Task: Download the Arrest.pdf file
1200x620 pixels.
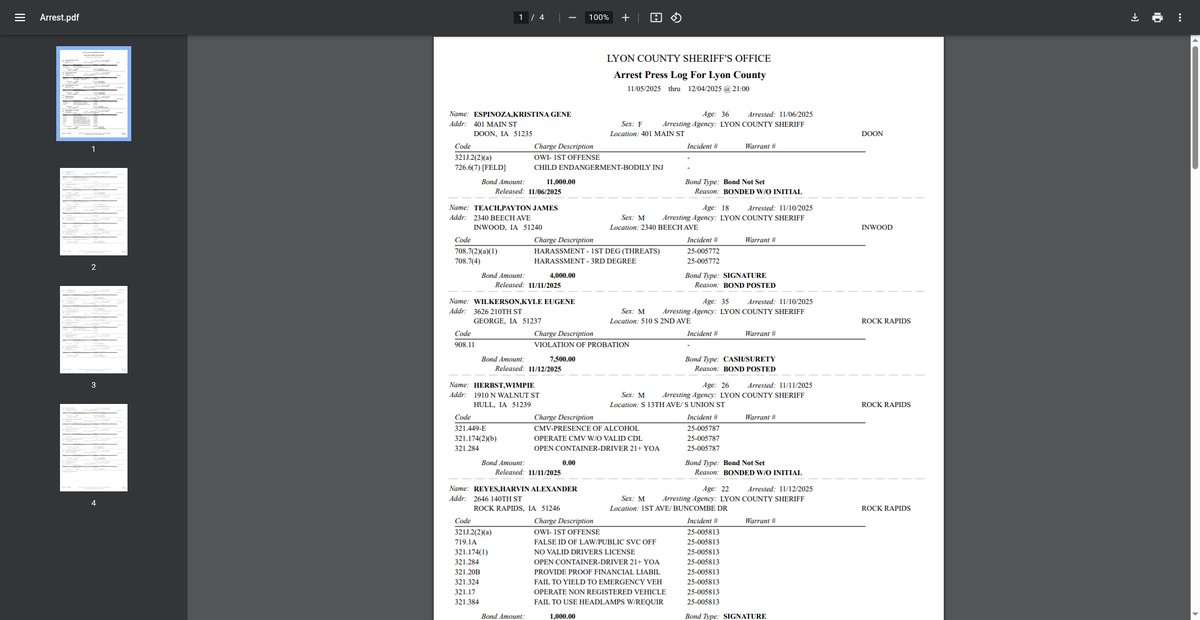Action: coord(1135,18)
